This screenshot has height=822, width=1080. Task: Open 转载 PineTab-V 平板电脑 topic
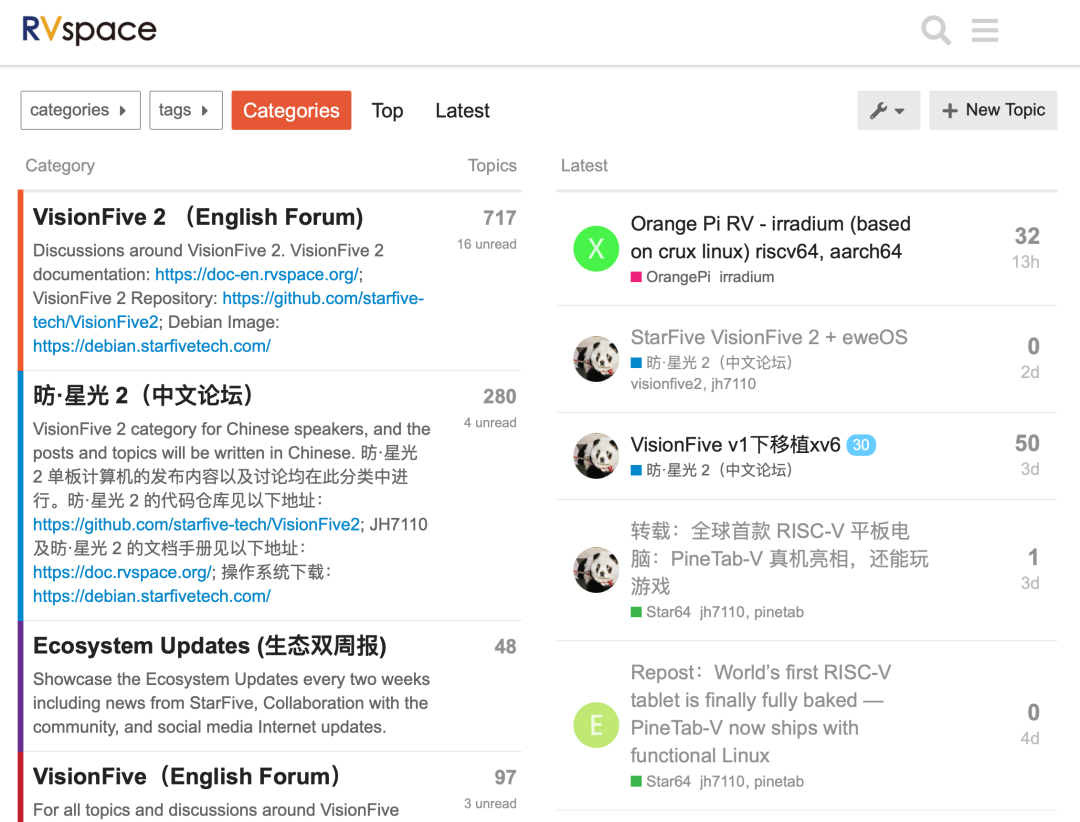coord(779,558)
